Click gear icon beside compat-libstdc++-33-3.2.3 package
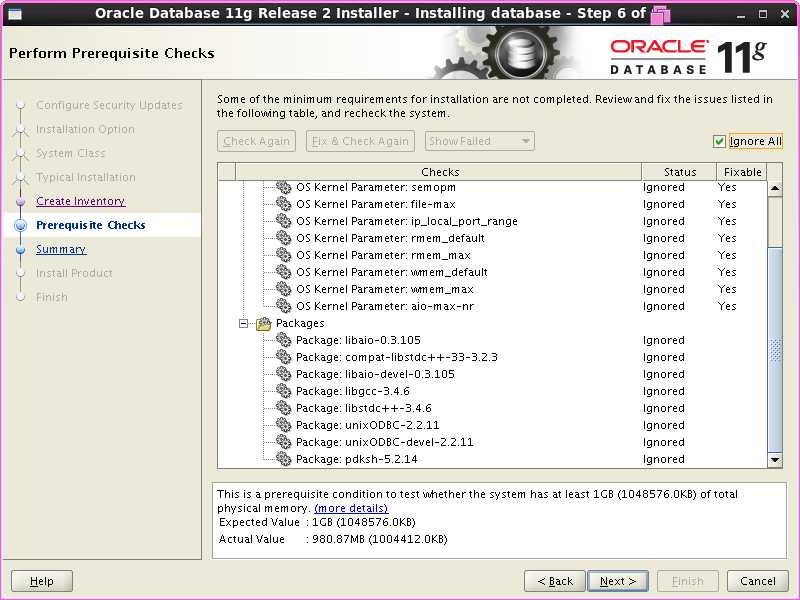This screenshot has width=800, height=600. tap(283, 357)
